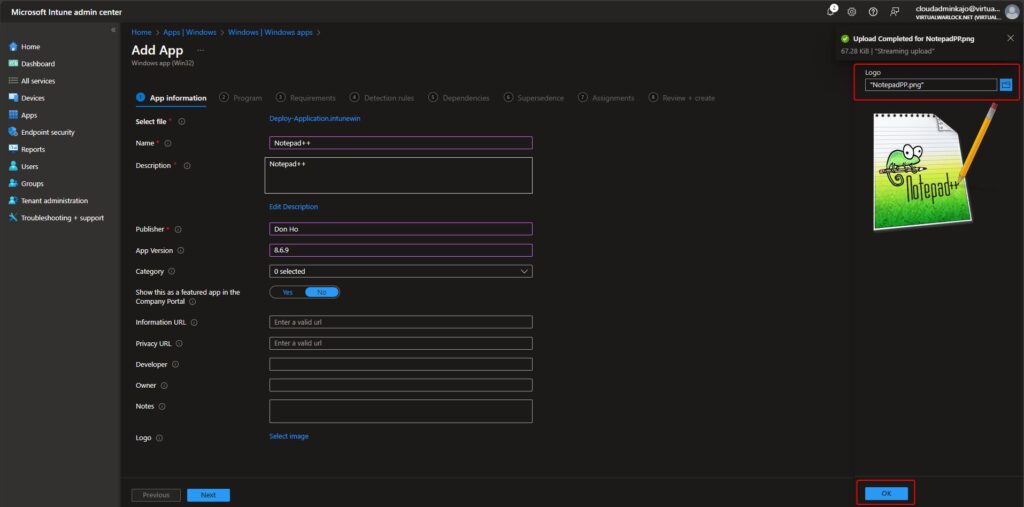Show info tooltip next to Privacy URL
This screenshot has height=507, width=1024.
point(179,344)
